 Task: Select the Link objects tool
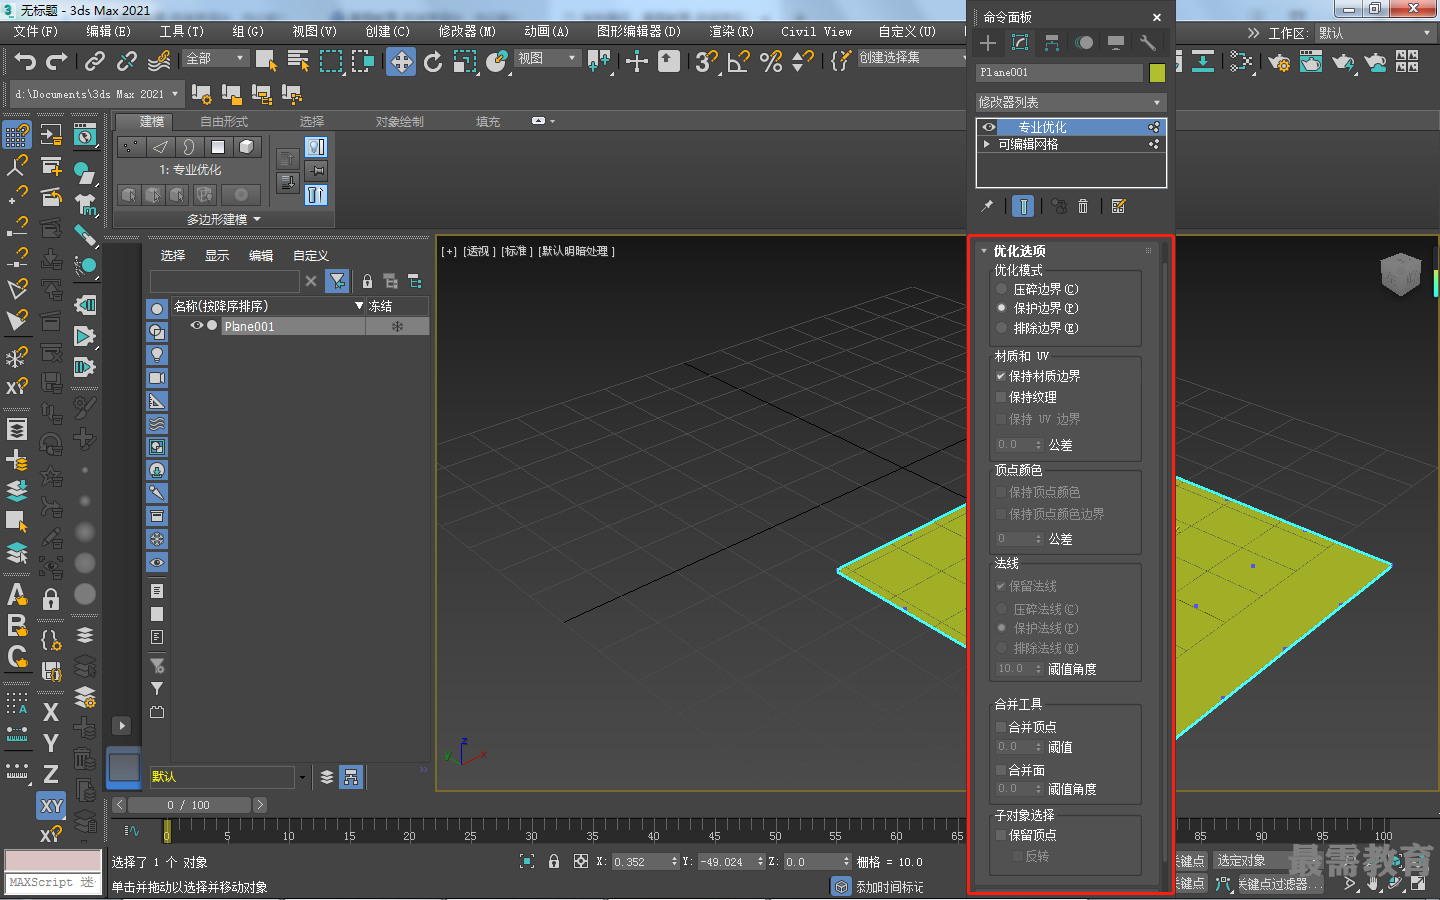[x=95, y=61]
